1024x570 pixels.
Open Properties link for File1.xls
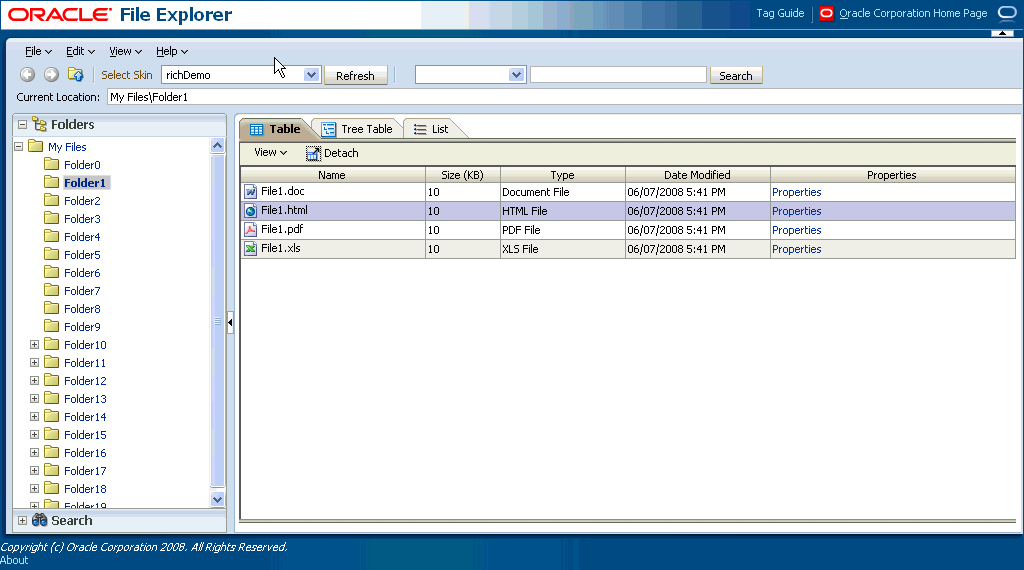point(797,249)
